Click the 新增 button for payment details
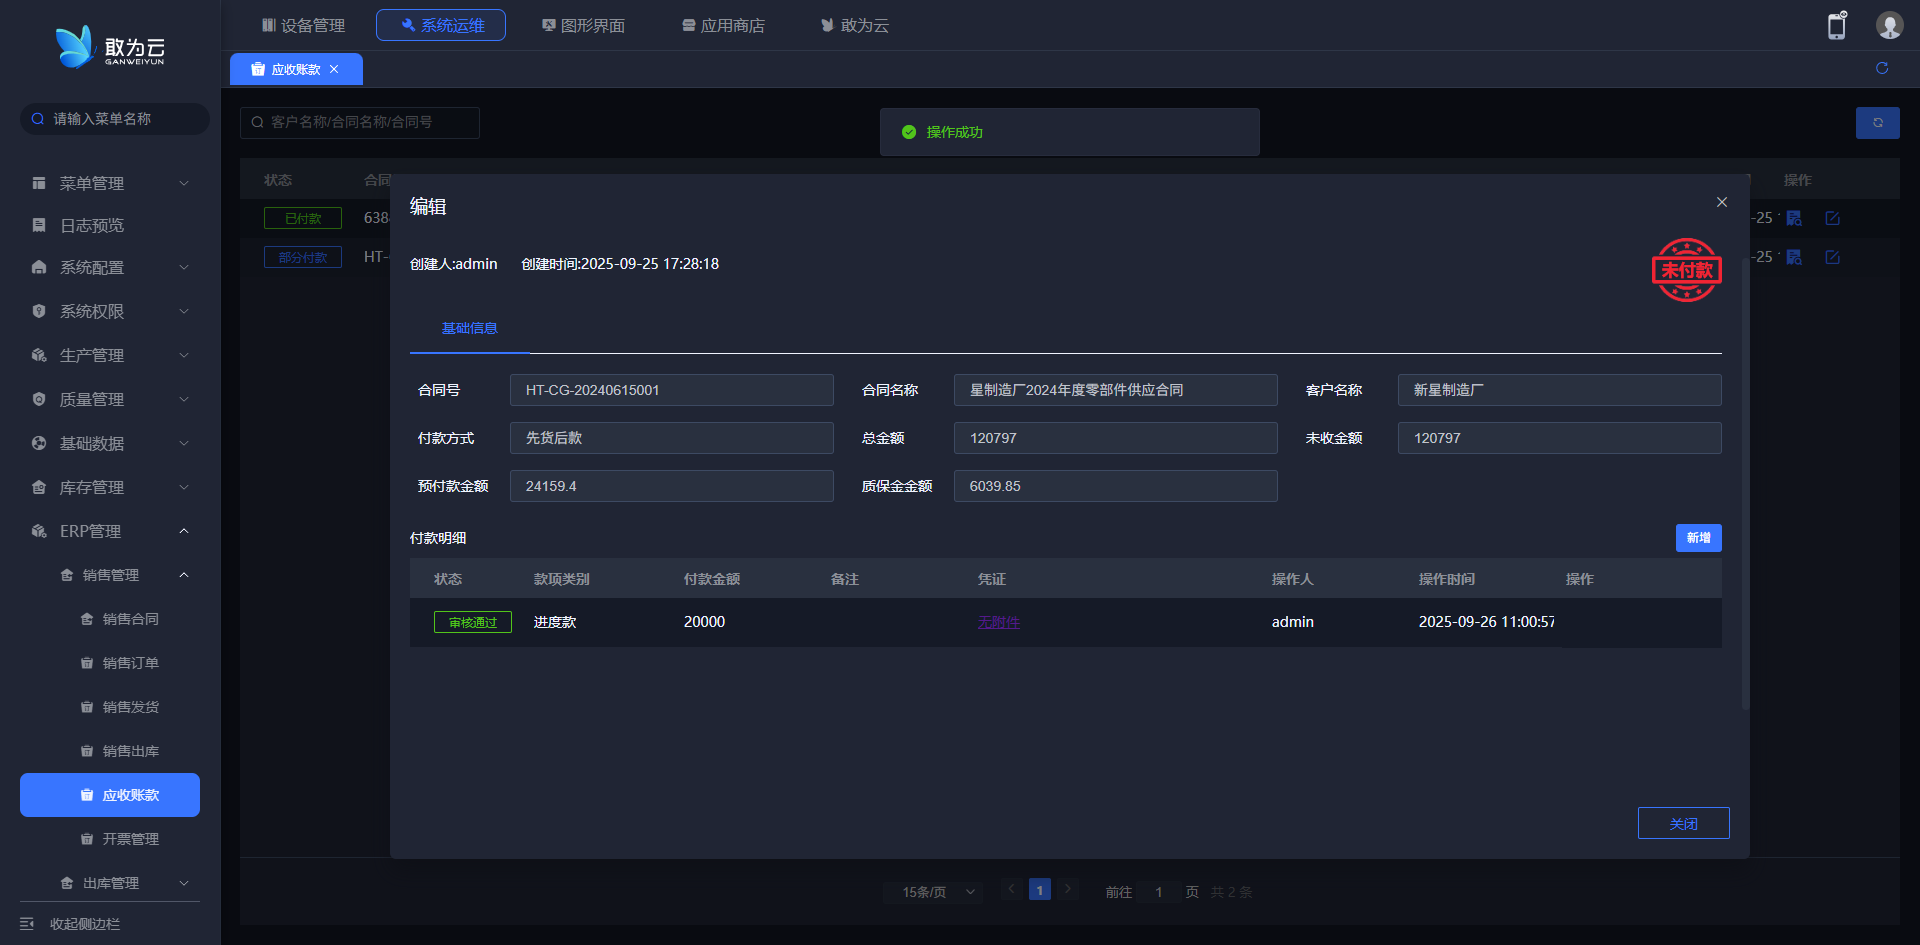The height and width of the screenshot is (945, 1920). [x=1698, y=538]
